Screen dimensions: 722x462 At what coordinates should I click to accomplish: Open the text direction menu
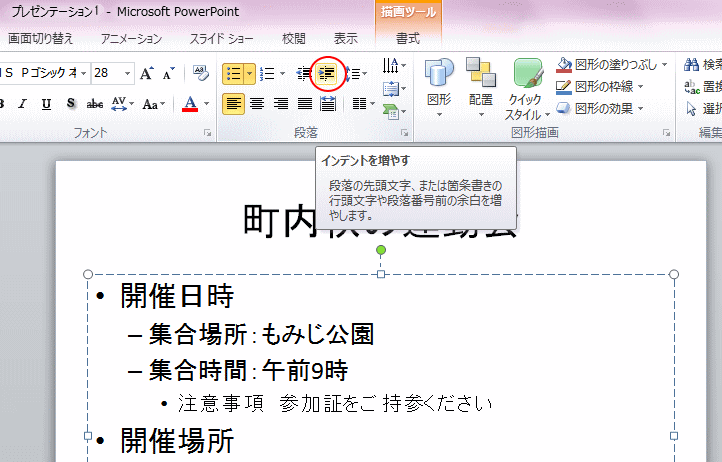394,65
